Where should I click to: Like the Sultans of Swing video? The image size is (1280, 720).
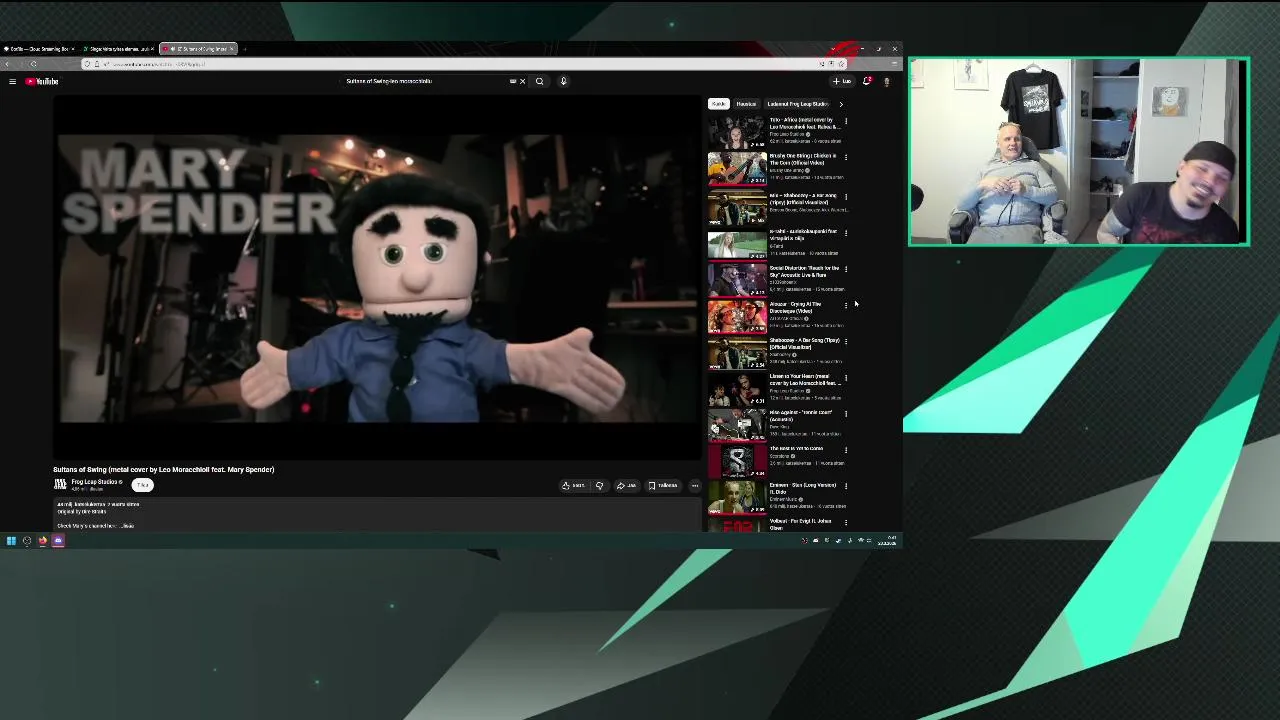coord(574,485)
